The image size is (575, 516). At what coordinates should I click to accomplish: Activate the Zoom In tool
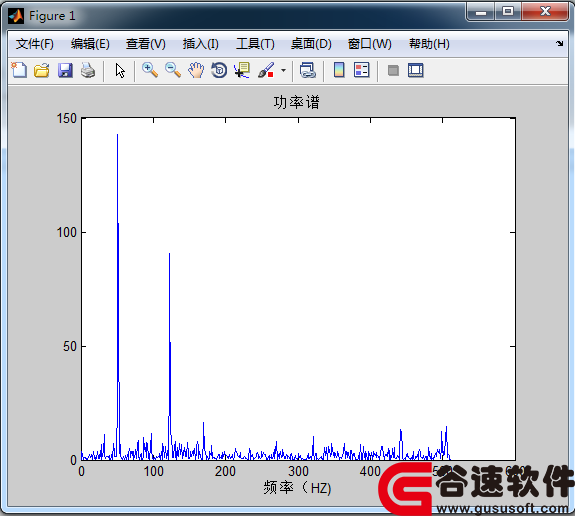coord(150,70)
